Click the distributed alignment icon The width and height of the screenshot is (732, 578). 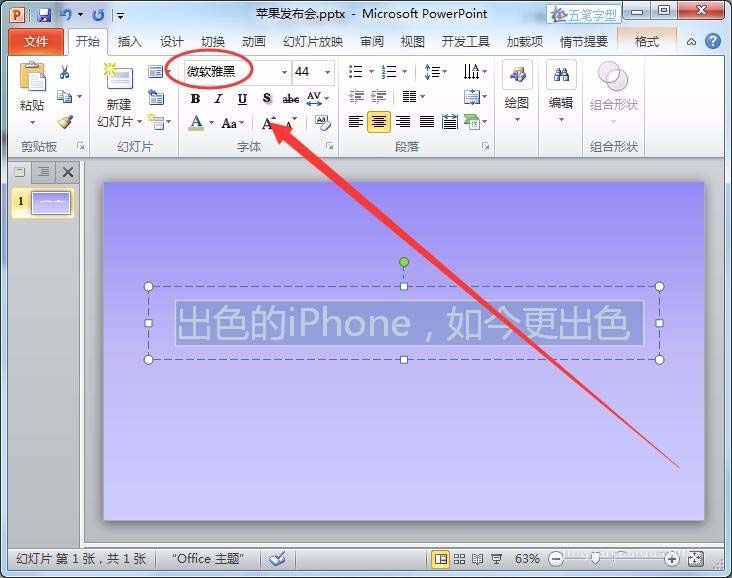tap(450, 122)
